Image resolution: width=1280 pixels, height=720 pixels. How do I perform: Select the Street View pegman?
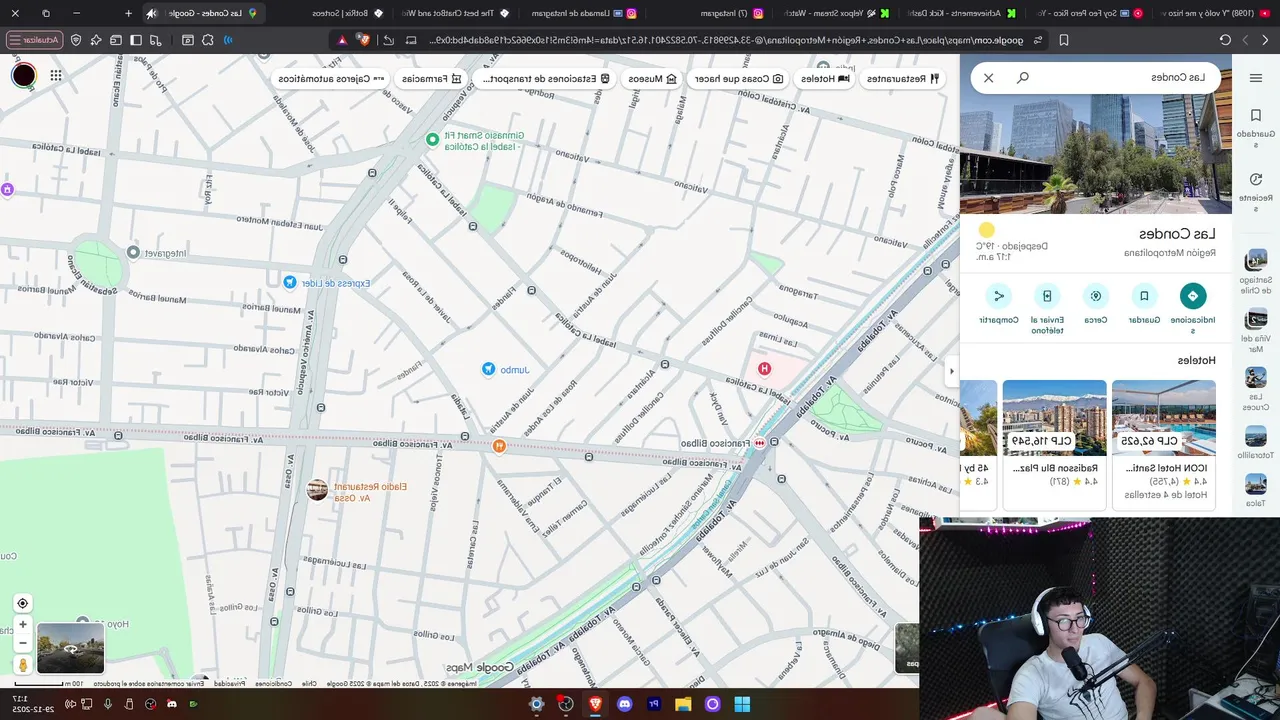click(x=23, y=664)
